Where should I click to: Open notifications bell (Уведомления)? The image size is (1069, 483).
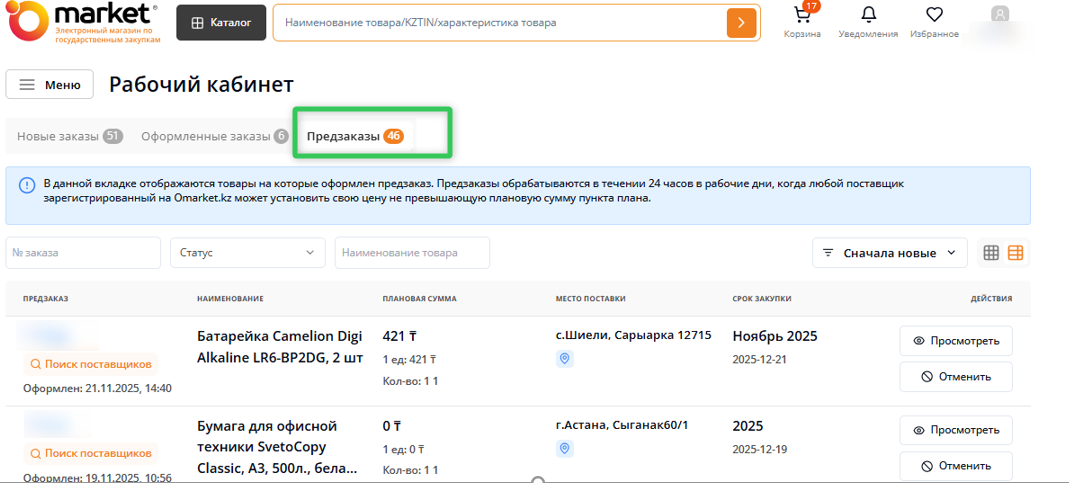[868, 16]
